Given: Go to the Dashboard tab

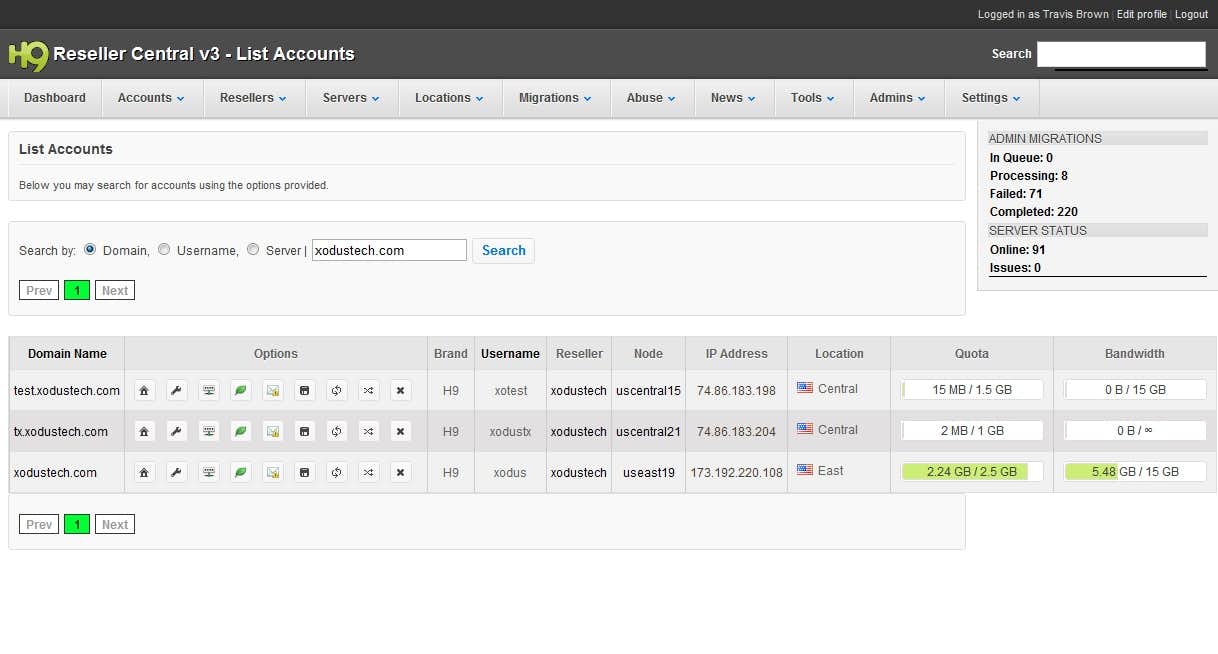Looking at the screenshot, I should (55, 98).
